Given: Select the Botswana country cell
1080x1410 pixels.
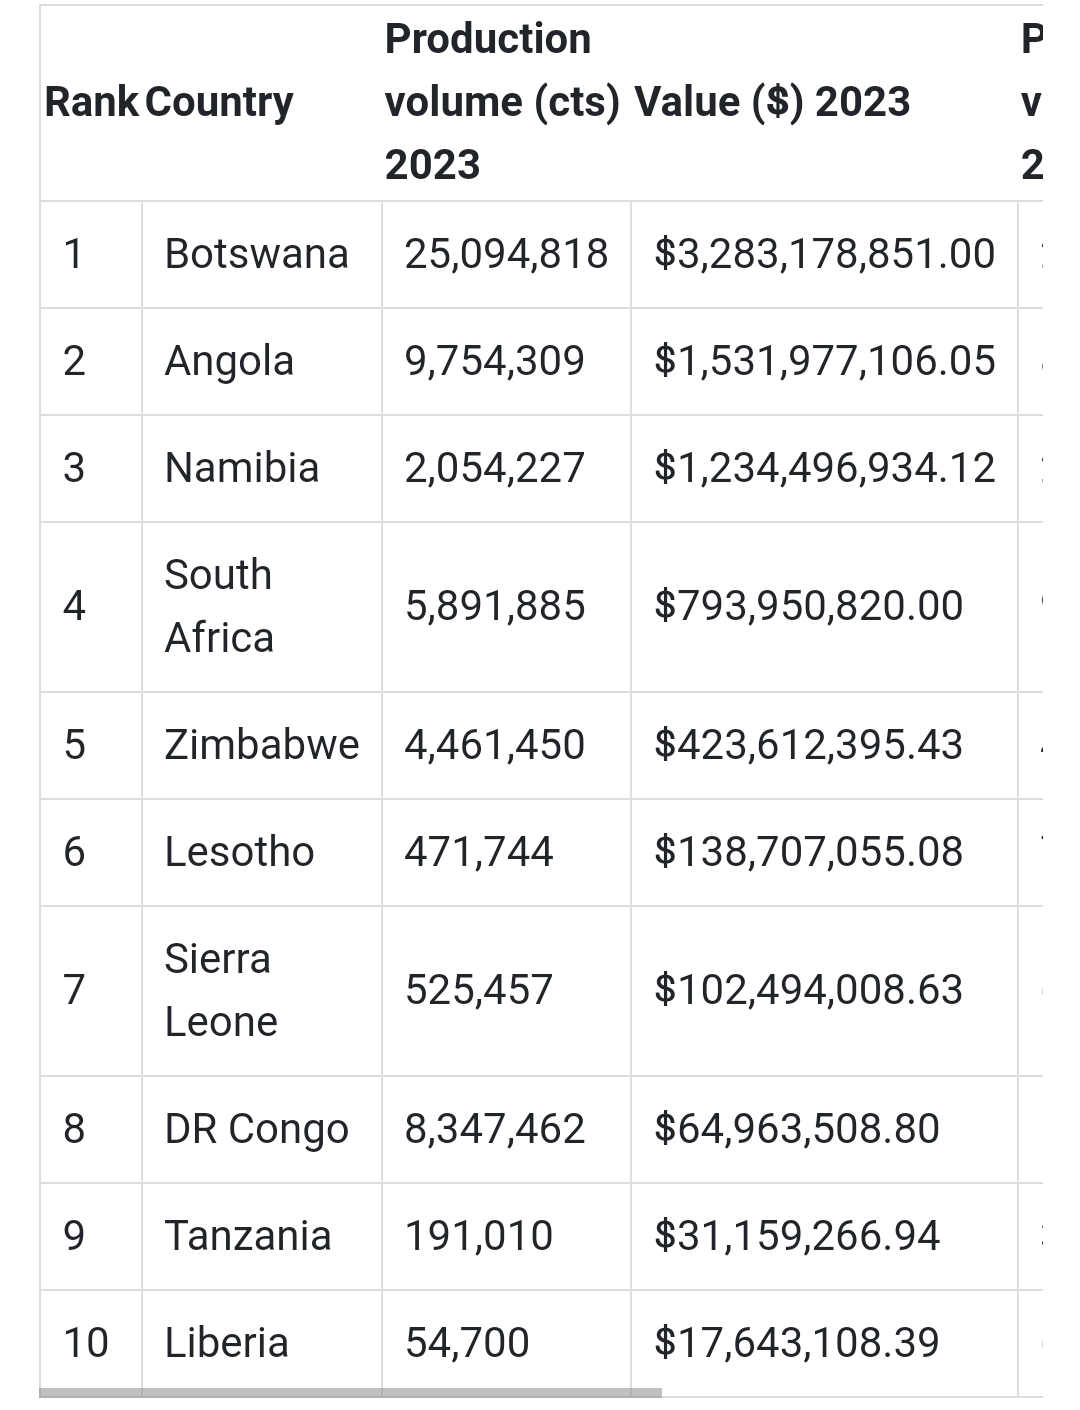Looking at the screenshot, I should (256, 254).
